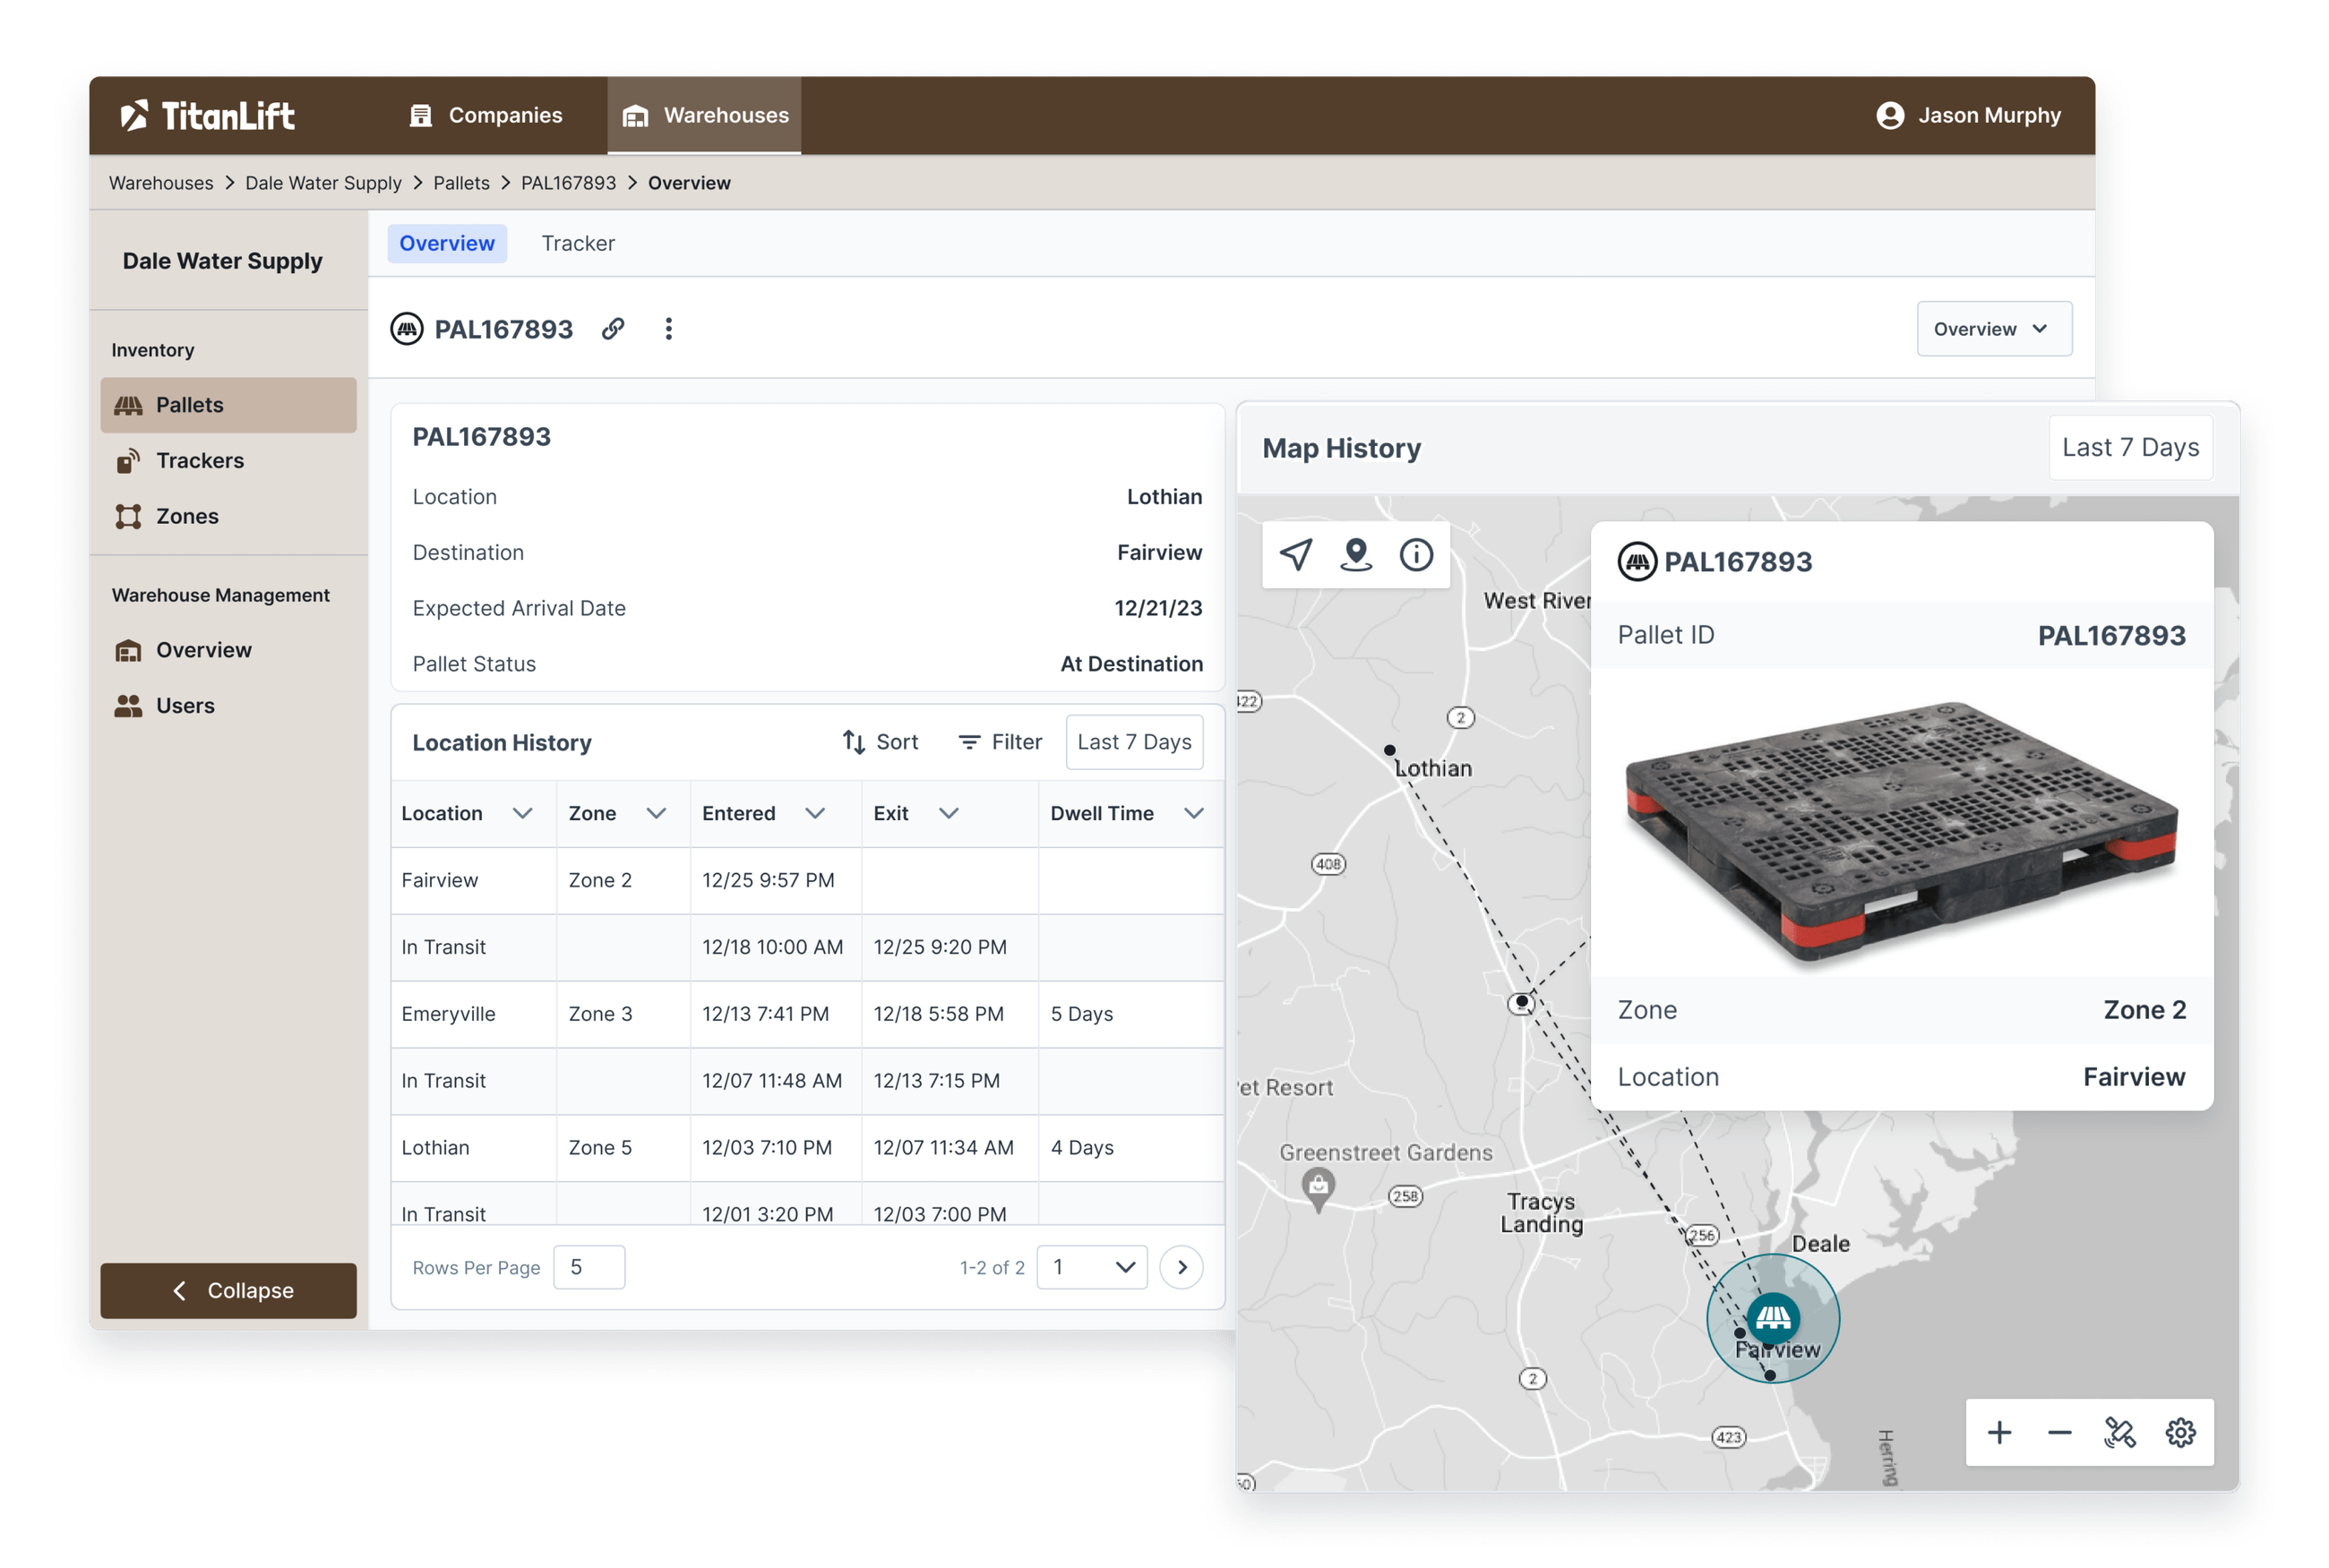Select the Pallets icon in the sidebar

point(131,405)
